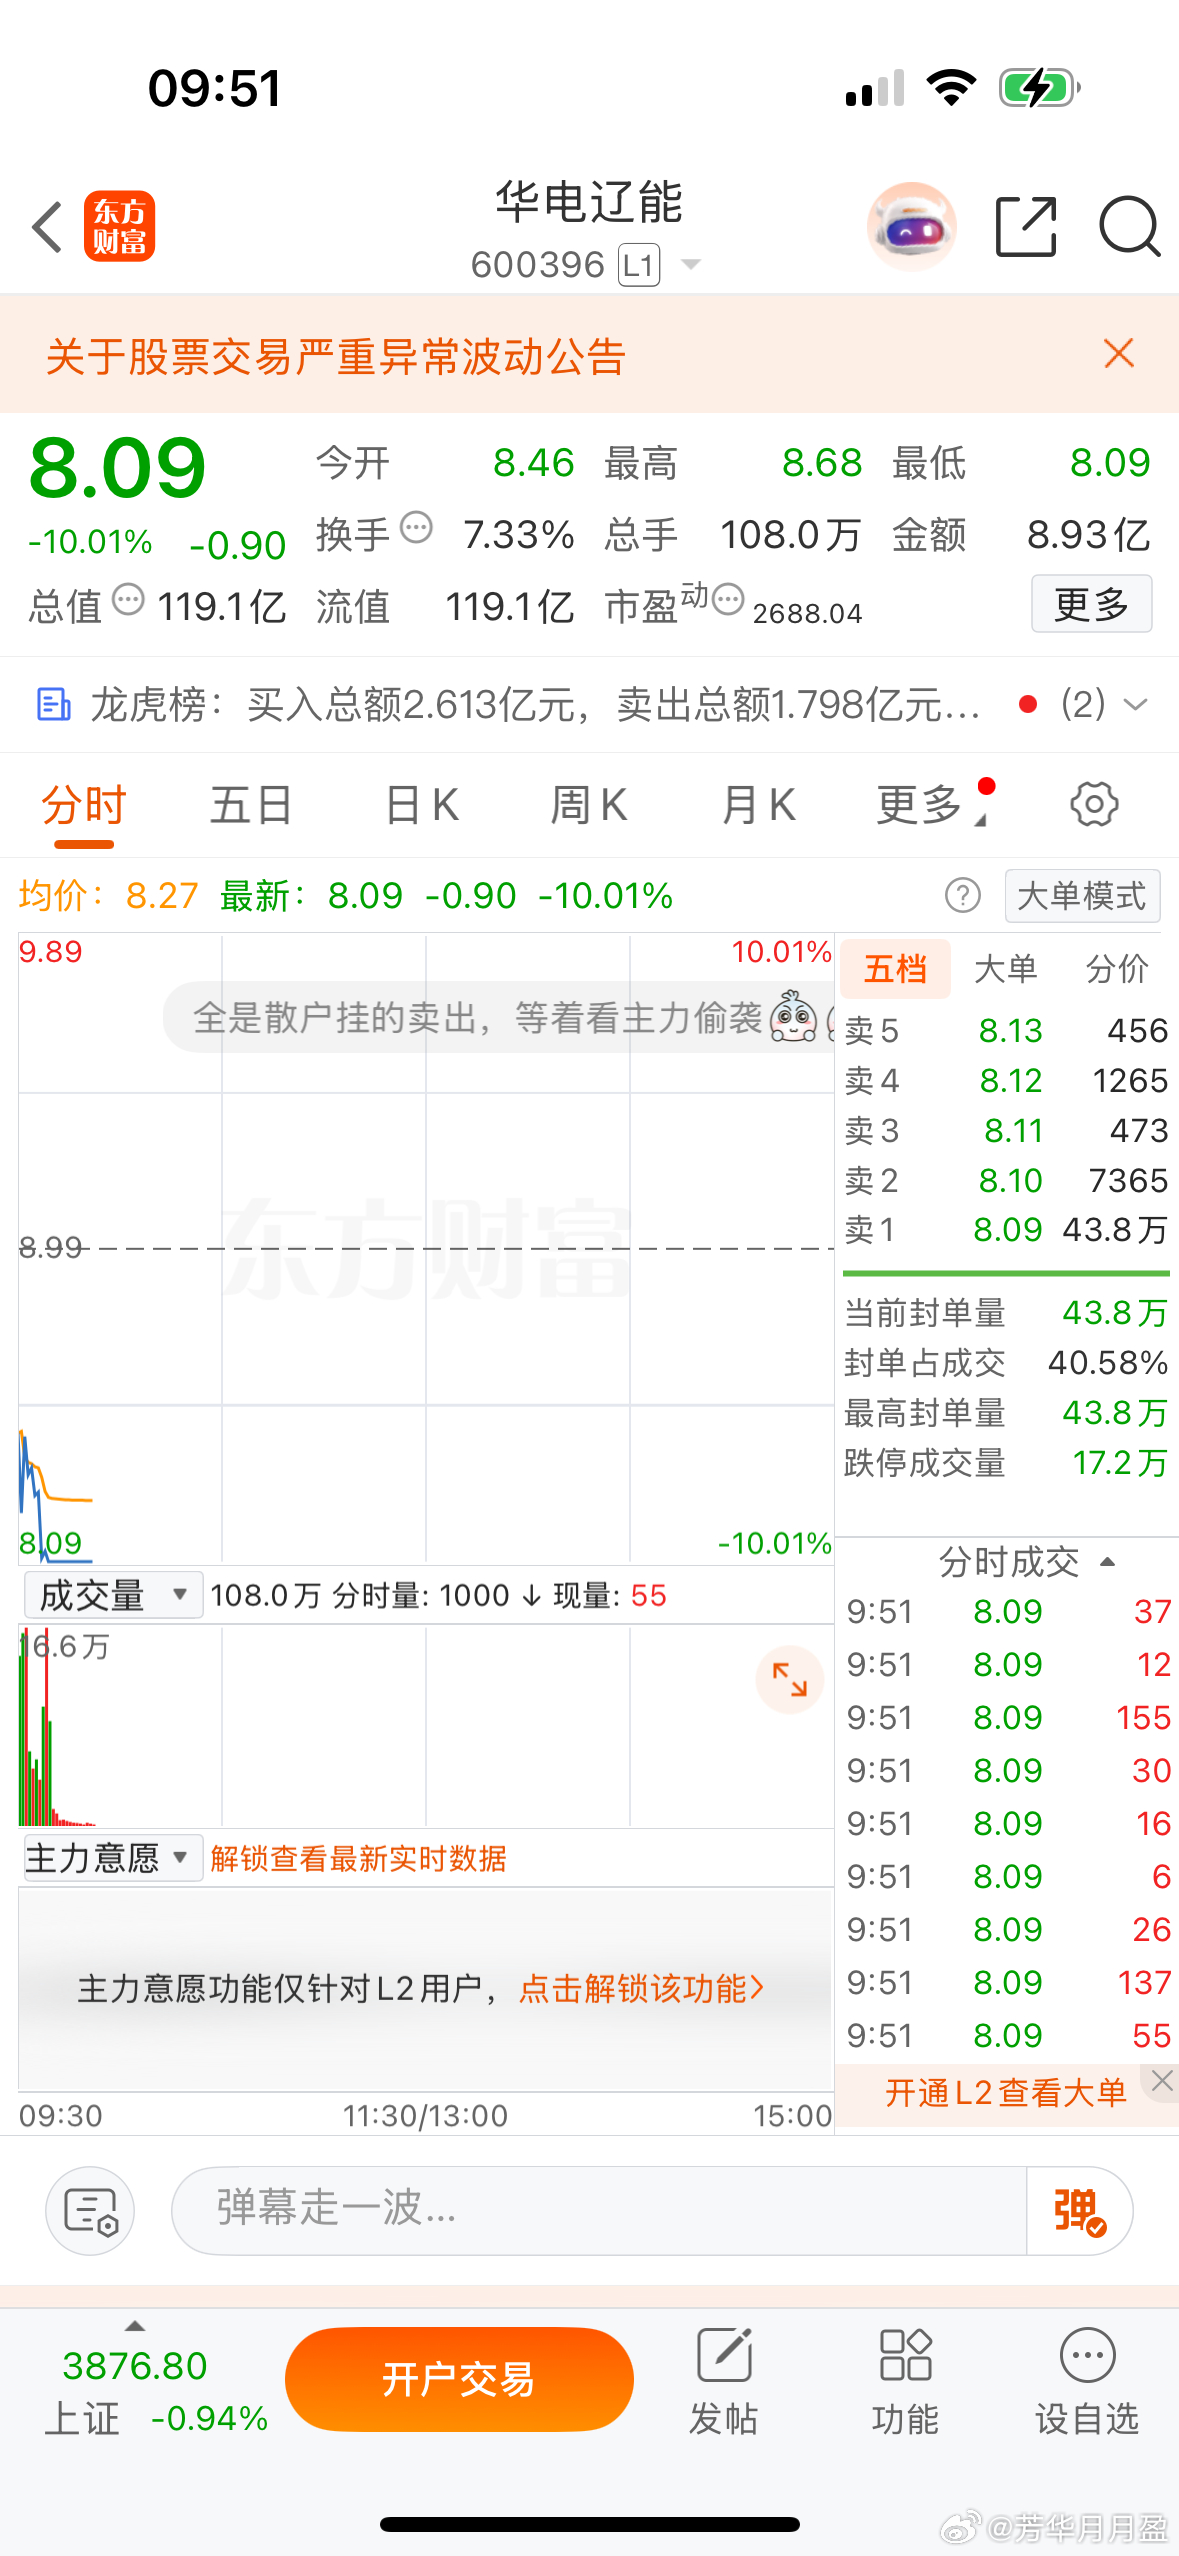Open the search magnifier icon
This screenshot has height=2556, width=1179.
tap(1129, 227)
